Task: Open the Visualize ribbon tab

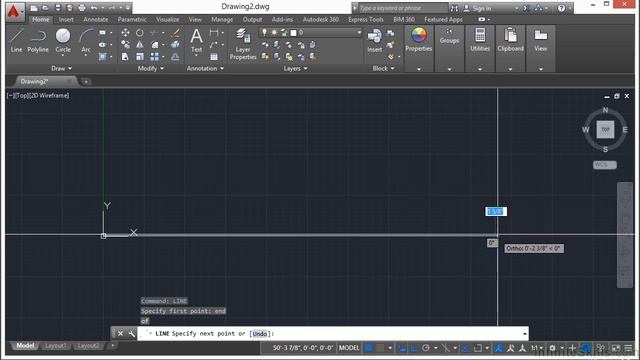Action: click(x=167, y=20)
